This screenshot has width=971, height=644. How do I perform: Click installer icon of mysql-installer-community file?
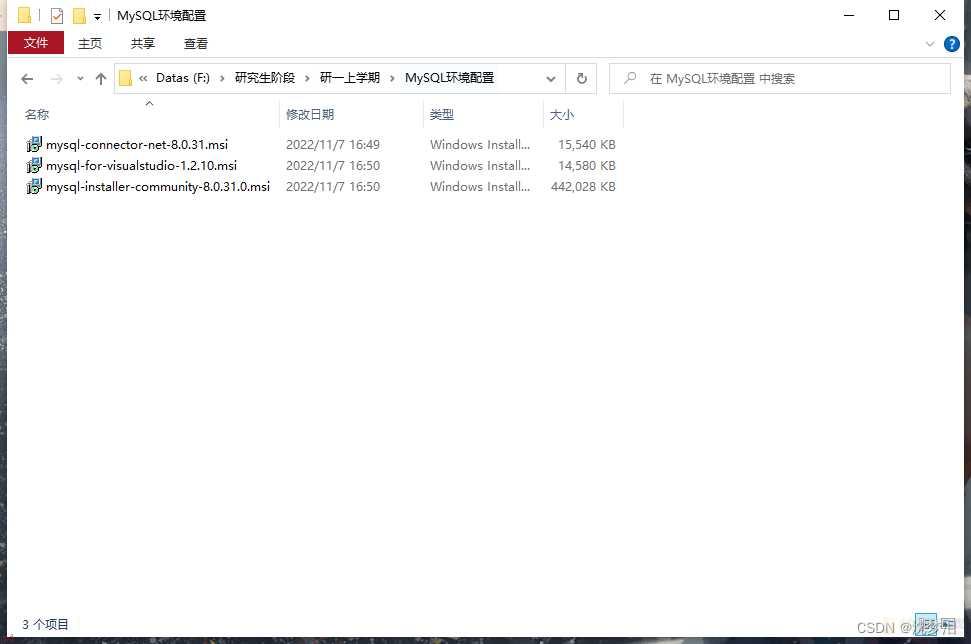point(34,186)
